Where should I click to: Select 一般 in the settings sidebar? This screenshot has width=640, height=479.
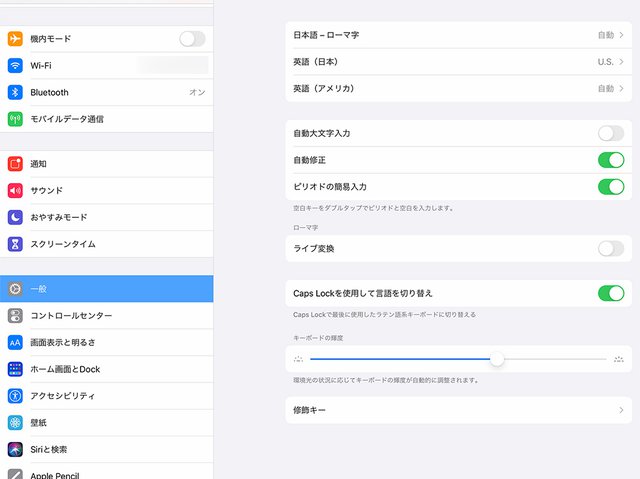(x=106, y=289)
